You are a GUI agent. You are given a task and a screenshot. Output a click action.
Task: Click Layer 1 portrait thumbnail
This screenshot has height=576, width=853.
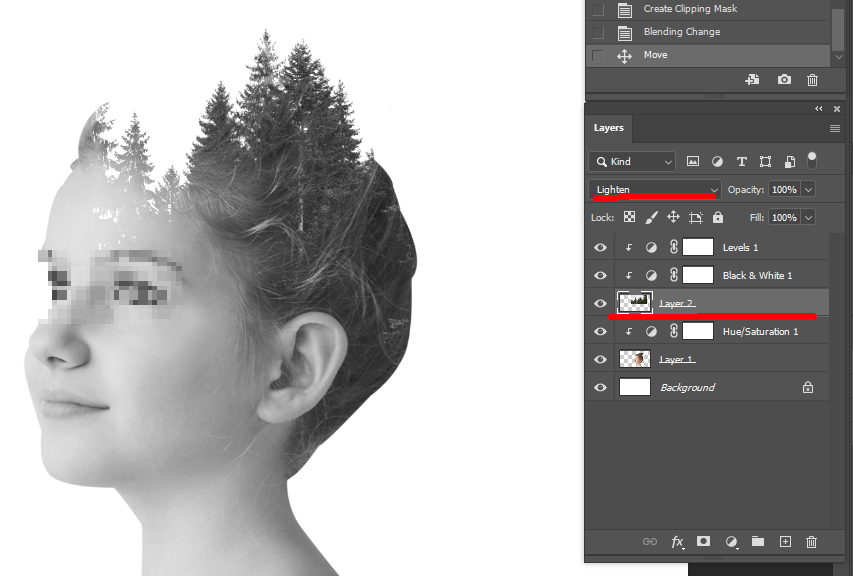coord(635,358)
